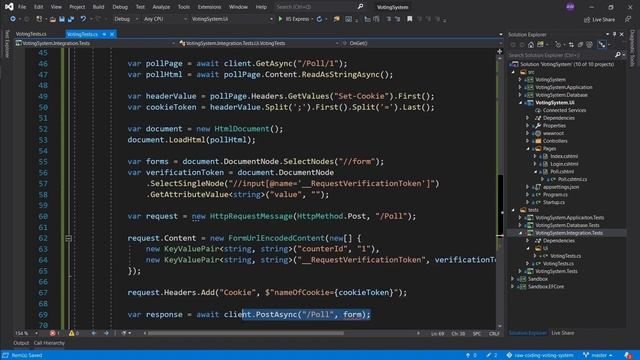Click the green Start debugging play icon
The image size is (640, 360).
point(280,19)
